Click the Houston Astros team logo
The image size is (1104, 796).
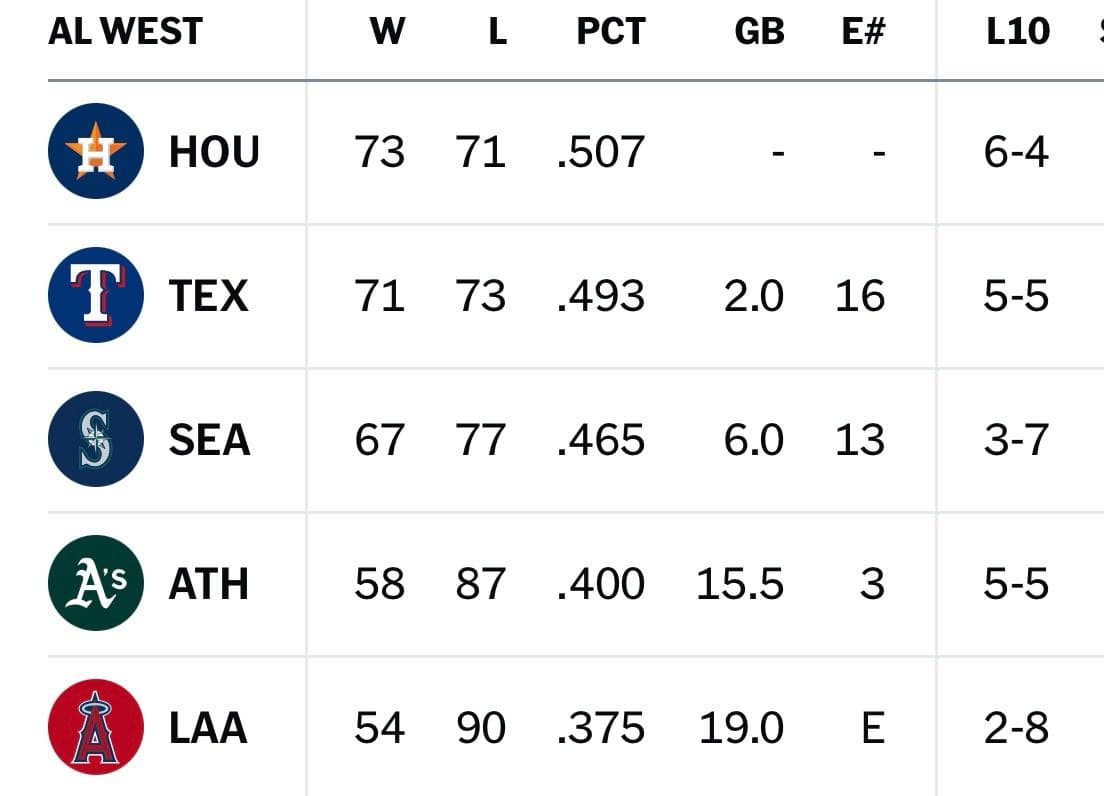pos(96,151)
